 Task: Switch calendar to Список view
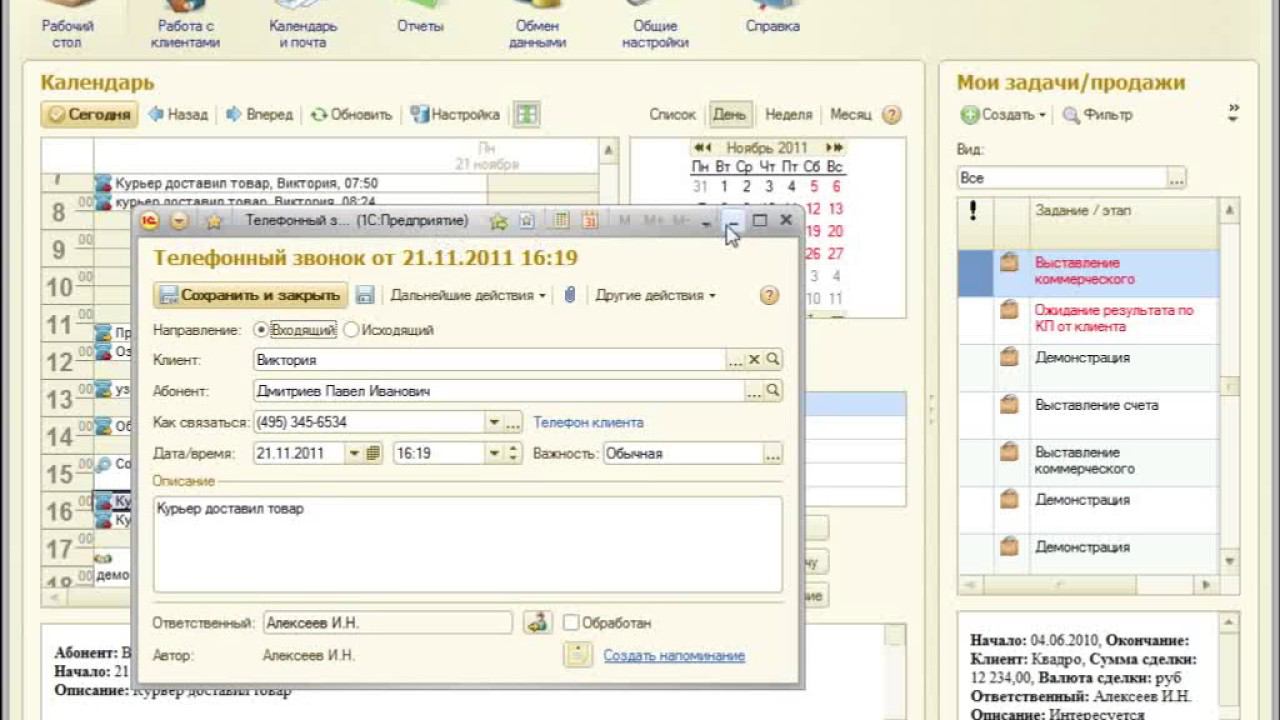672,114
